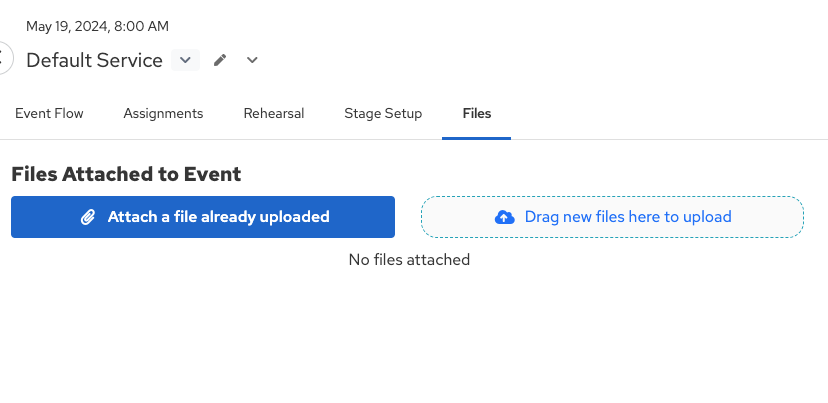Switch to the Event Flow tab
The height and width of the screenshot is (403, 828).
pyautogui.click(x=49, y=114)
